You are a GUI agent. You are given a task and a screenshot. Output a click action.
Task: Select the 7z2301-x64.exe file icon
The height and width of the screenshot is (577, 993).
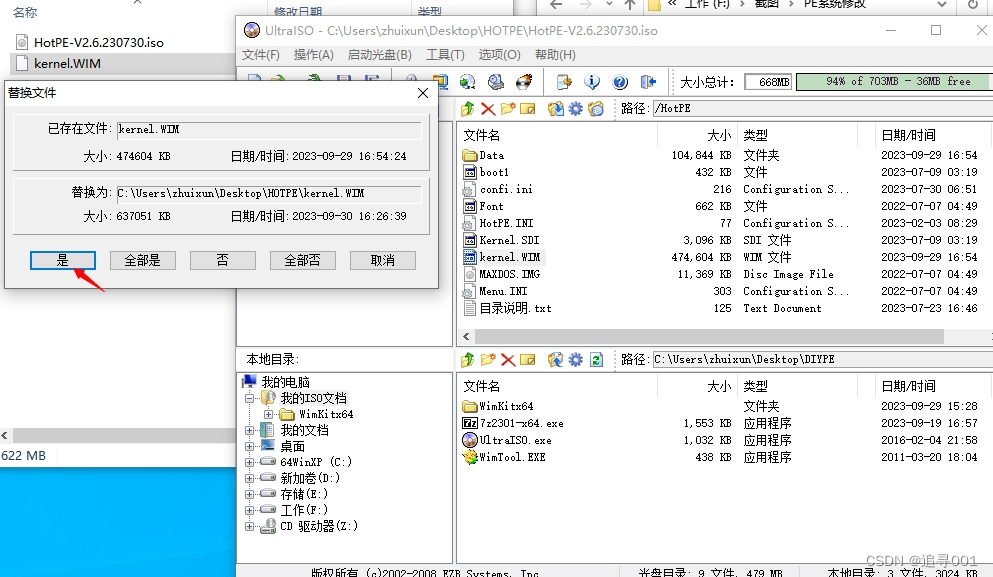click(x=470, y=423)
